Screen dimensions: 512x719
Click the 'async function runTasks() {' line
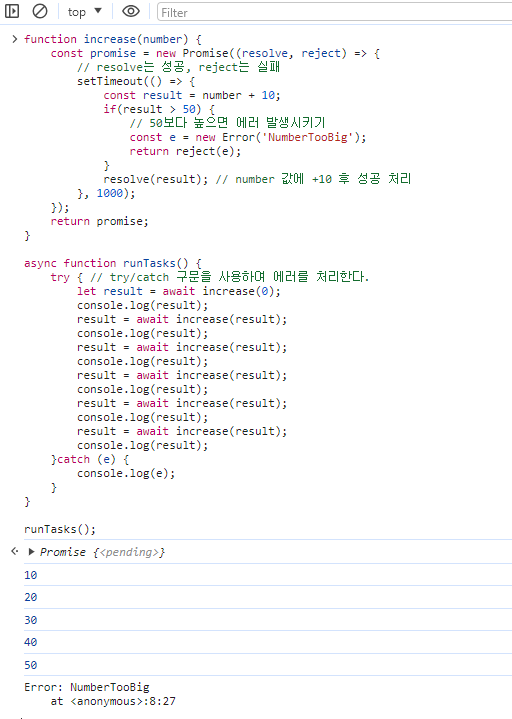113,263
